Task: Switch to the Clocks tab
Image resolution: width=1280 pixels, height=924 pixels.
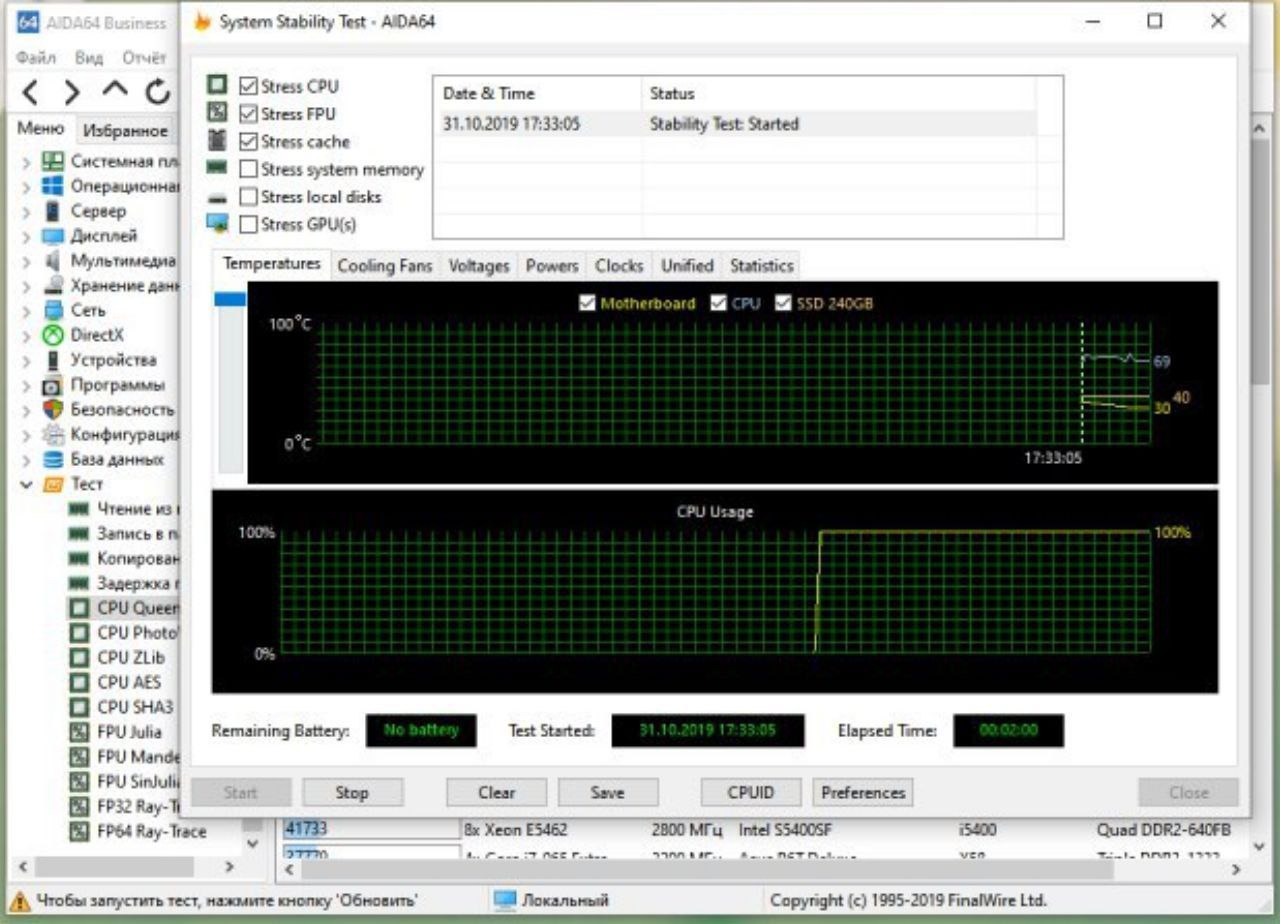Action: [x=619, y=266]
